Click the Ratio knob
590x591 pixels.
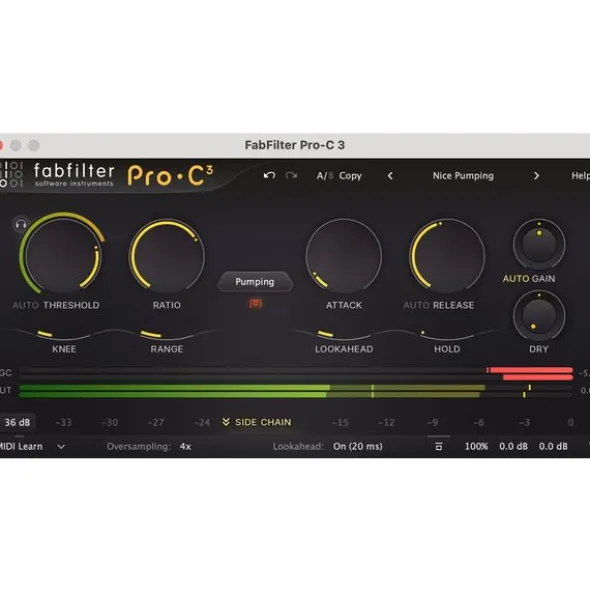pos(167,256)
